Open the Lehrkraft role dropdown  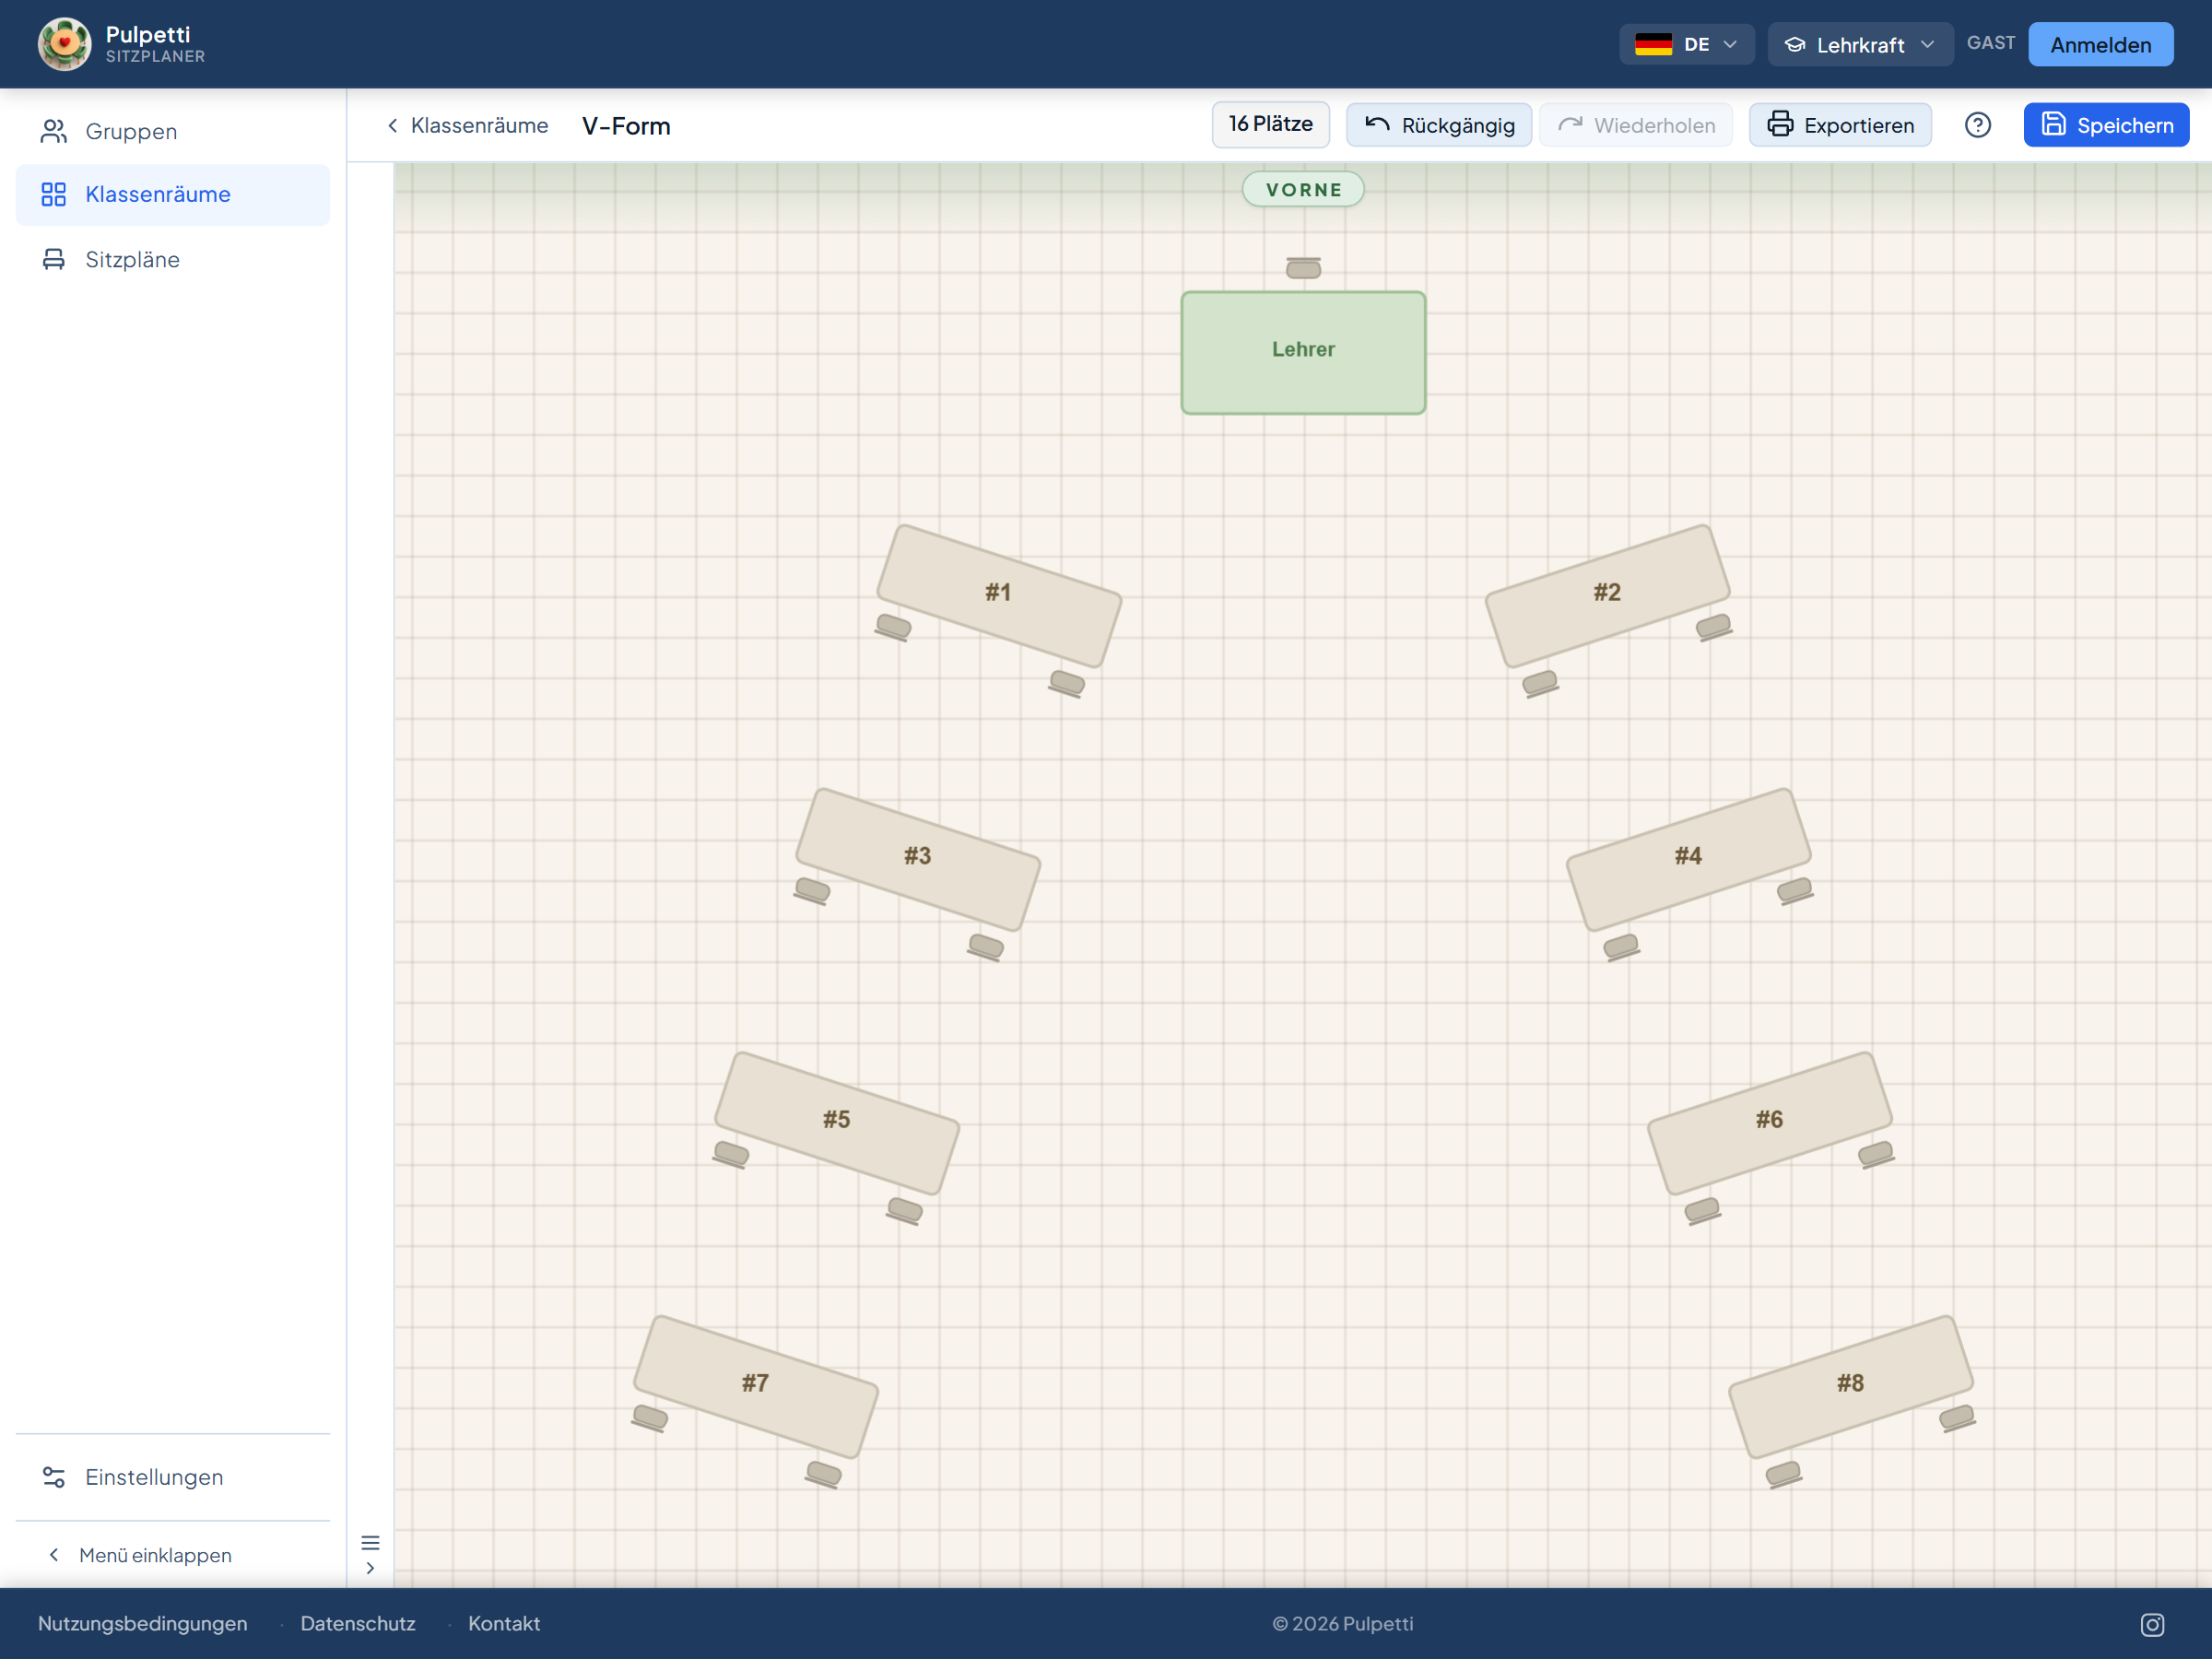(x=1860, y=44)
